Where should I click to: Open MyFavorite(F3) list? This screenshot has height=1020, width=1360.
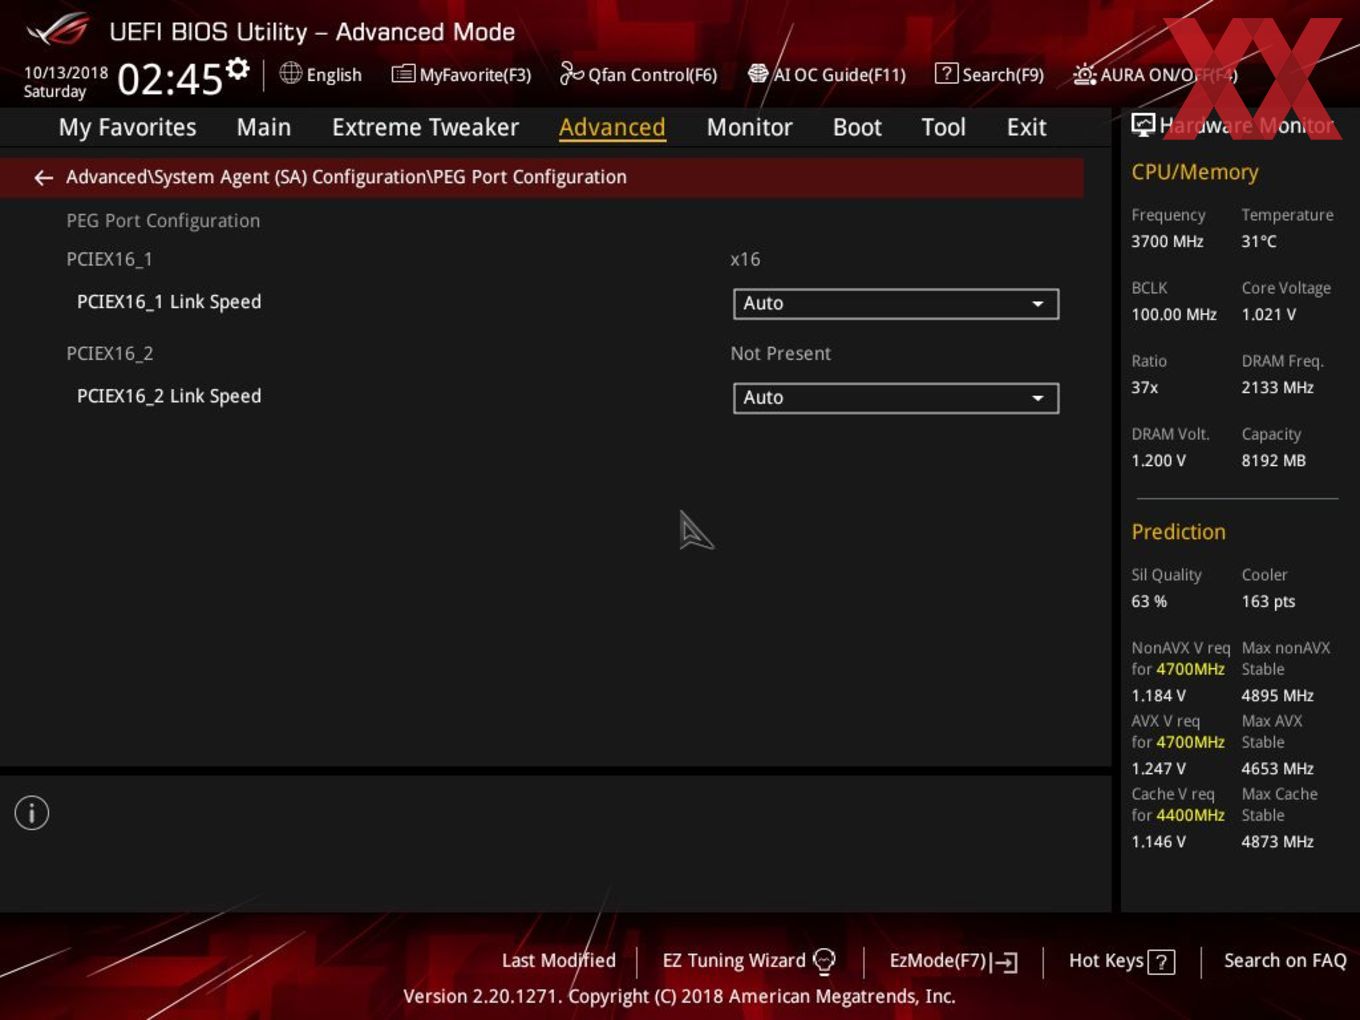461,75
